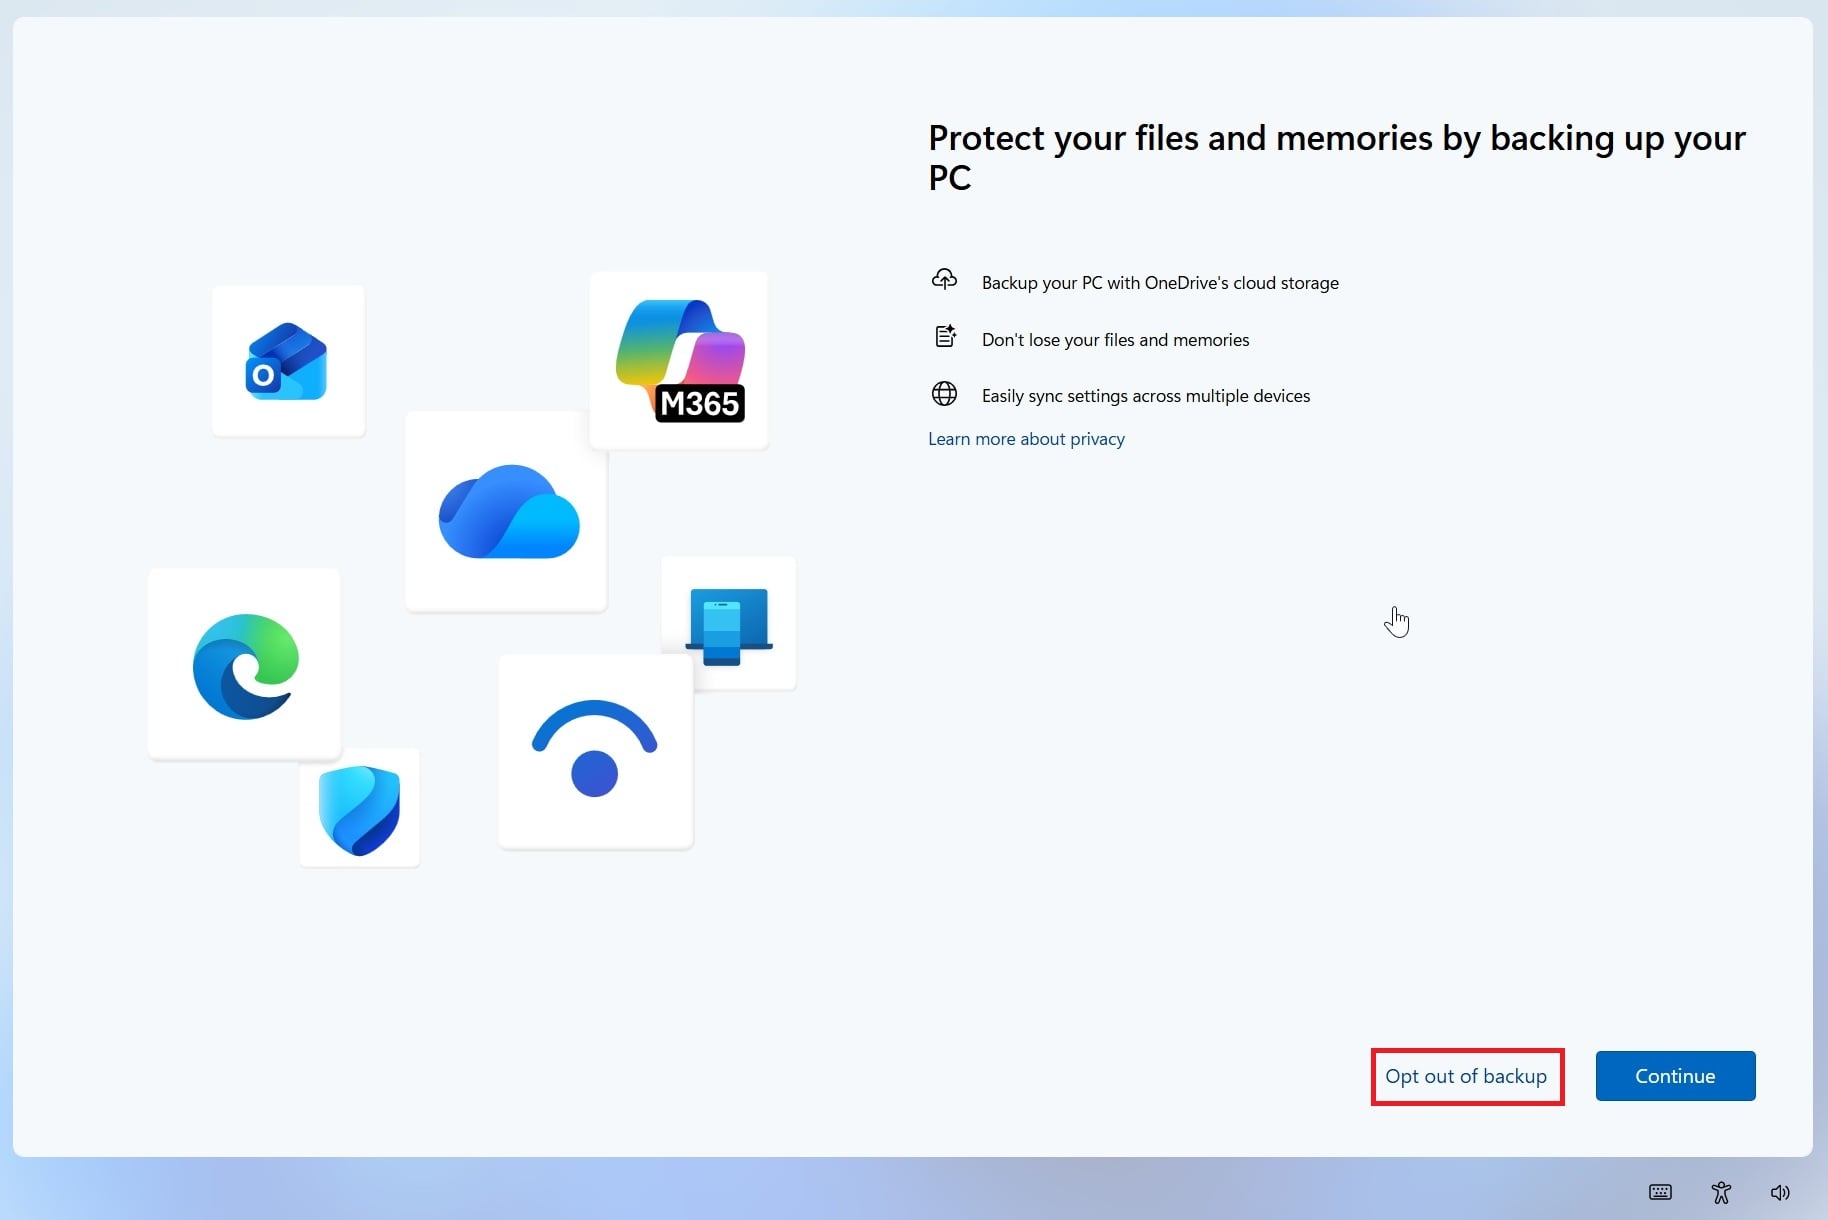
Task: Click the Phone Link icon tile
Action: click(729, 623)
